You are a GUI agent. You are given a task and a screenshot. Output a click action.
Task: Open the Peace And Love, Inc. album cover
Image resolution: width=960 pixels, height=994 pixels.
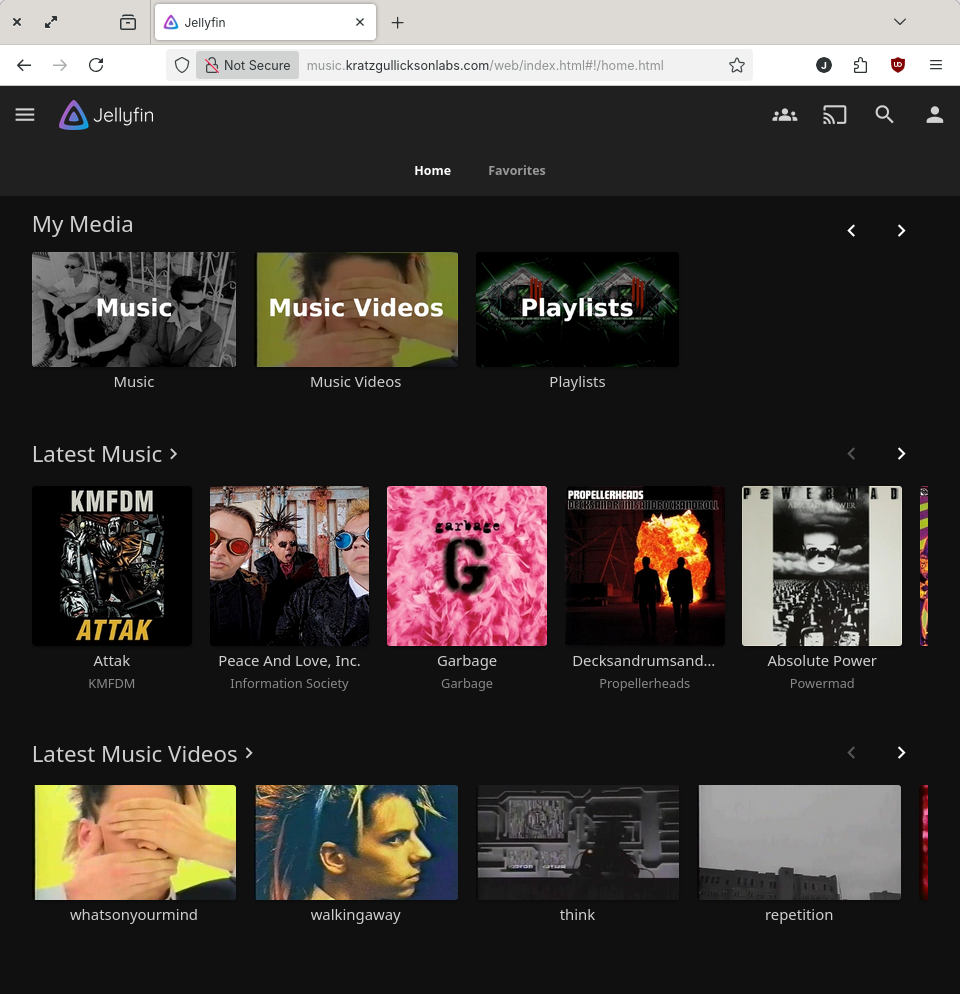pos(289,566)
